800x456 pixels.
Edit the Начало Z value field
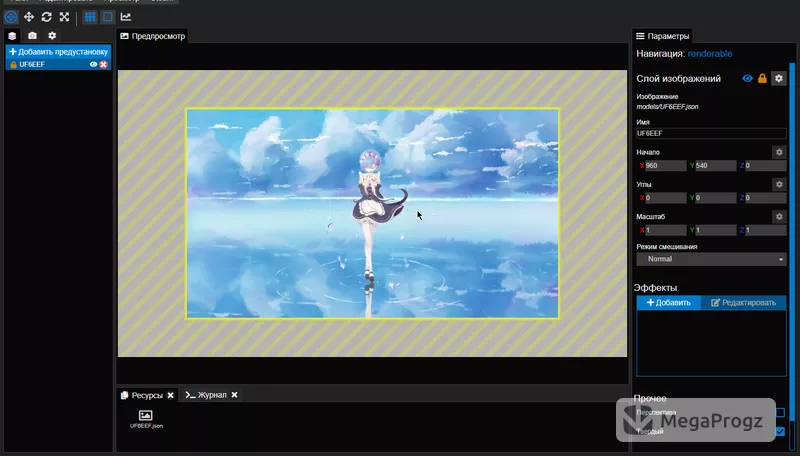[765, 166]
